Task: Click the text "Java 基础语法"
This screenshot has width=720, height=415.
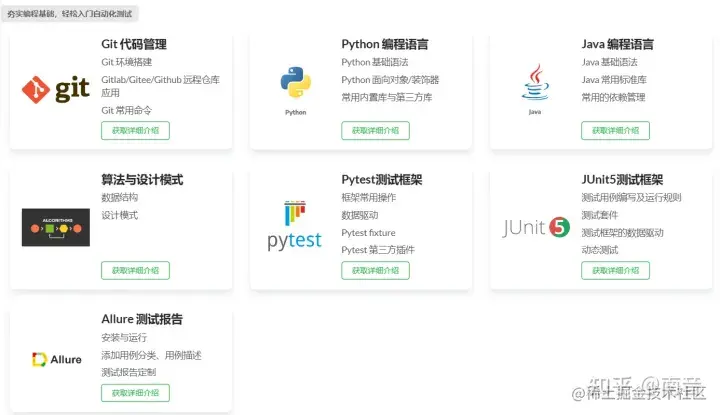Action: 609,62
